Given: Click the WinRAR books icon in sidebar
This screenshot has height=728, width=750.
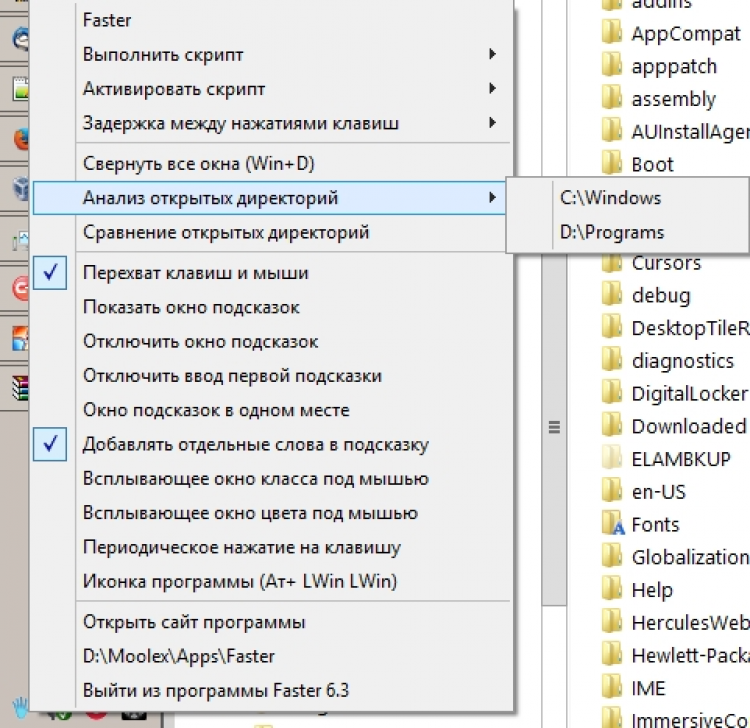Looking at the screenshot, I should (x=21, y=387).
